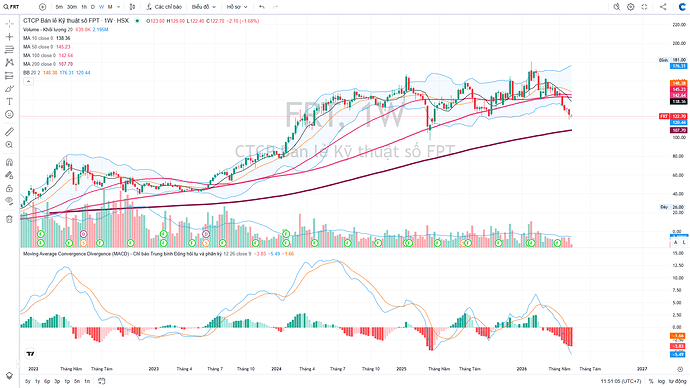Select the 5y date range
Viewport: 690px width, 388px height.
pos(28,381)
